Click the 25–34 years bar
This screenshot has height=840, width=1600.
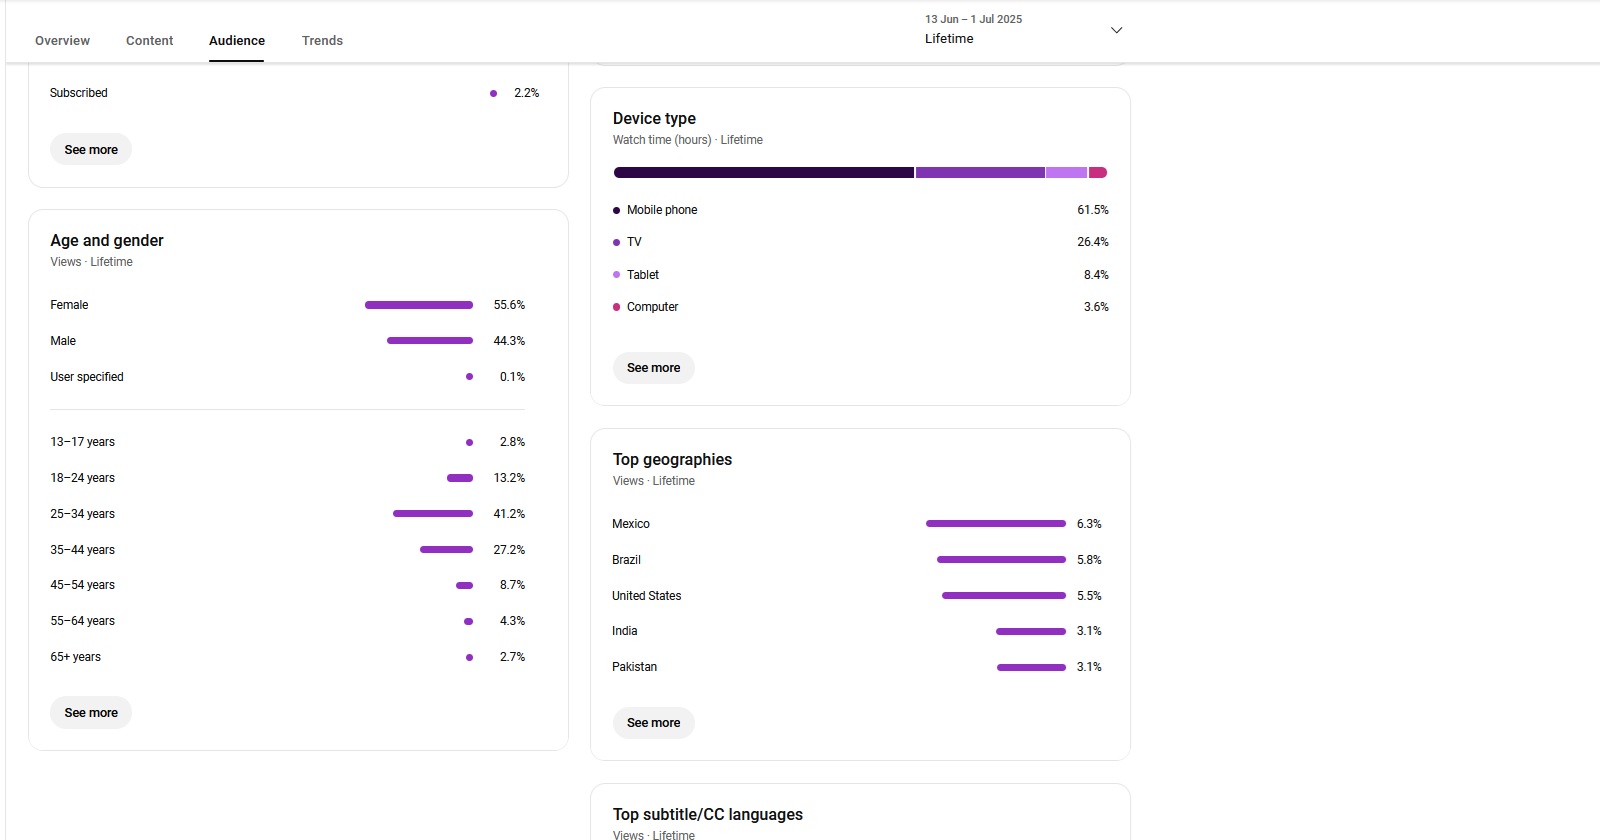click(433, 514)
